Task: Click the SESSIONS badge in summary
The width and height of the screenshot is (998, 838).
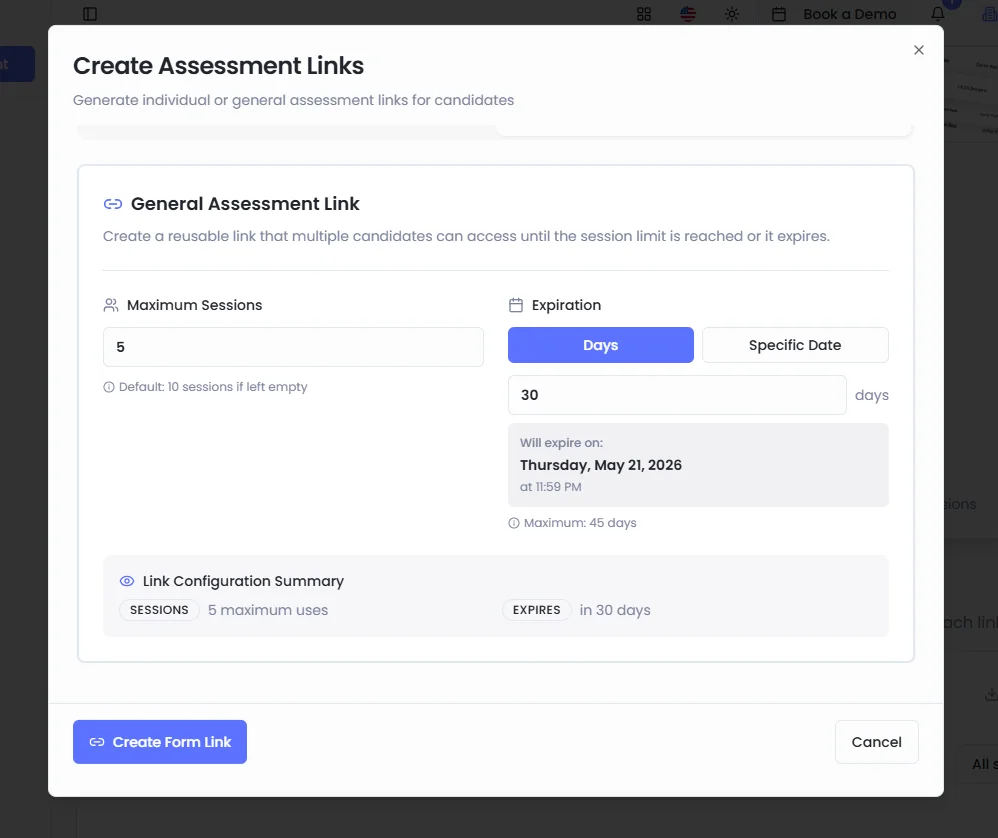Action: 159,610
